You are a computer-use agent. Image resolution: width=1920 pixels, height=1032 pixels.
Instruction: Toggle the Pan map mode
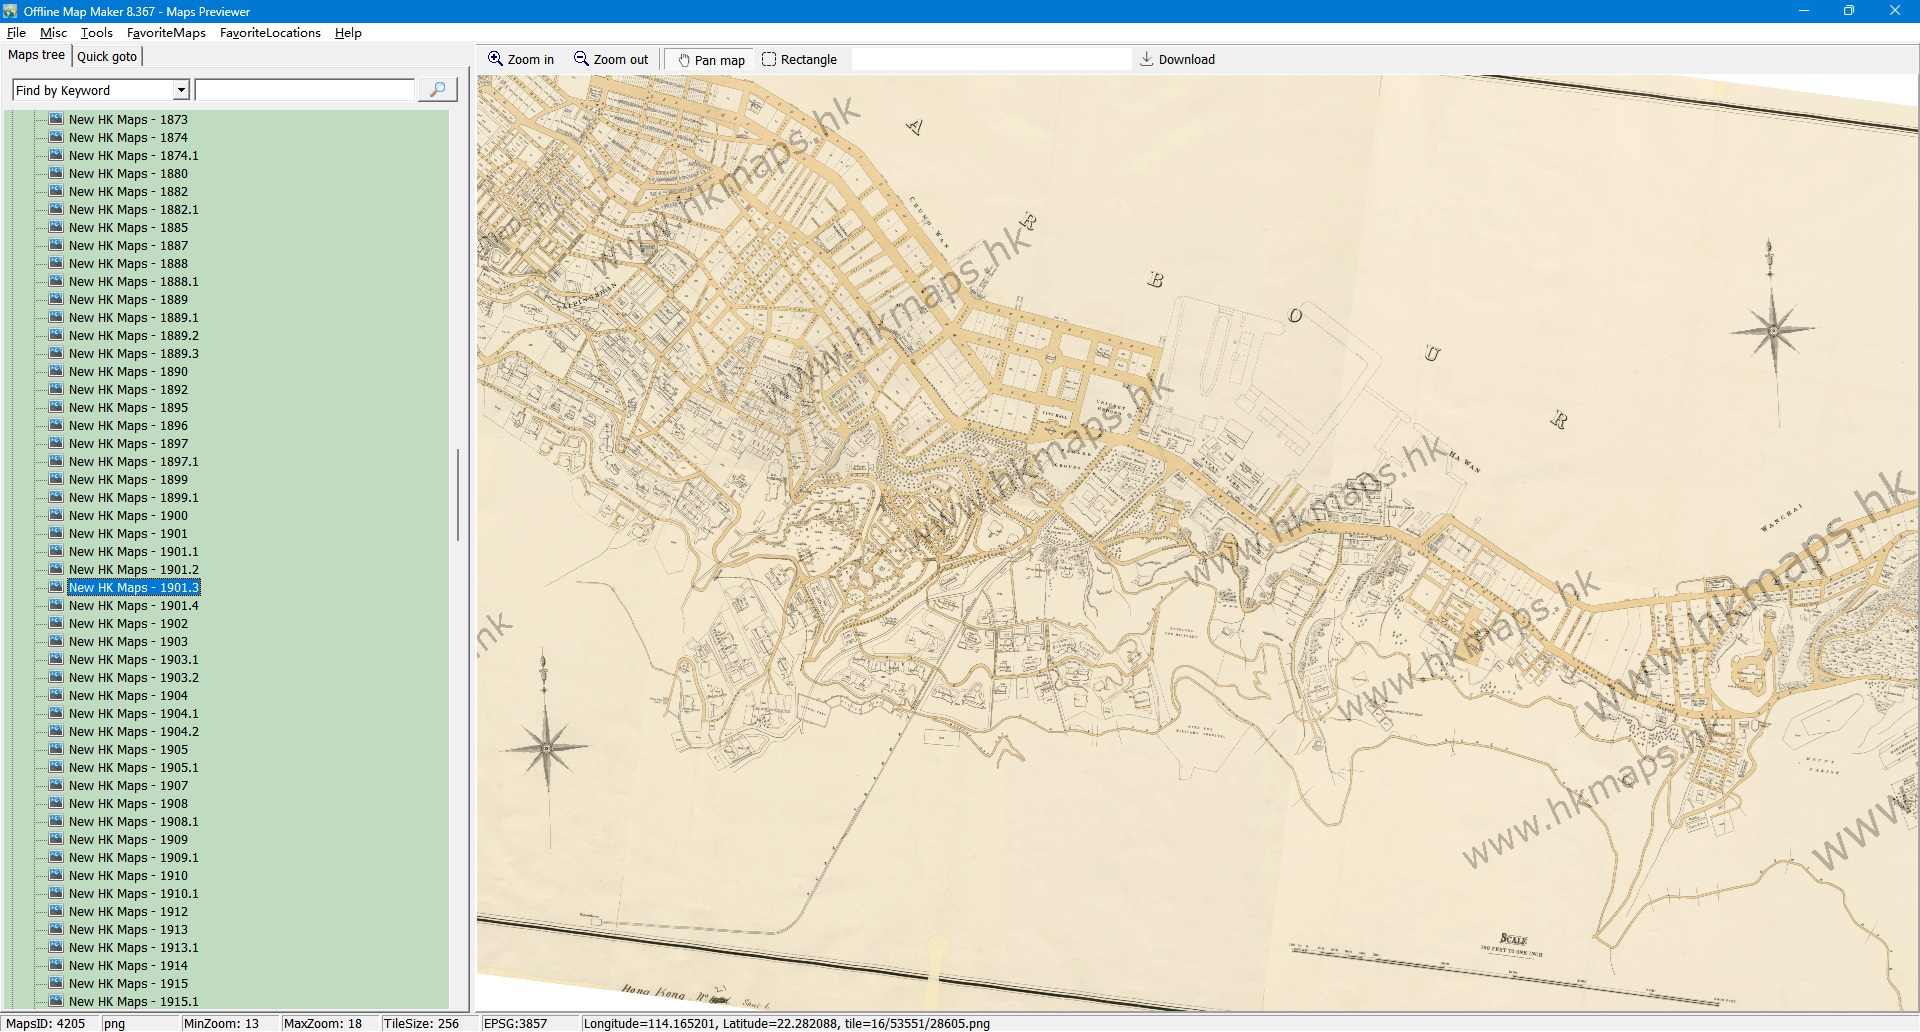coord(711,60)
